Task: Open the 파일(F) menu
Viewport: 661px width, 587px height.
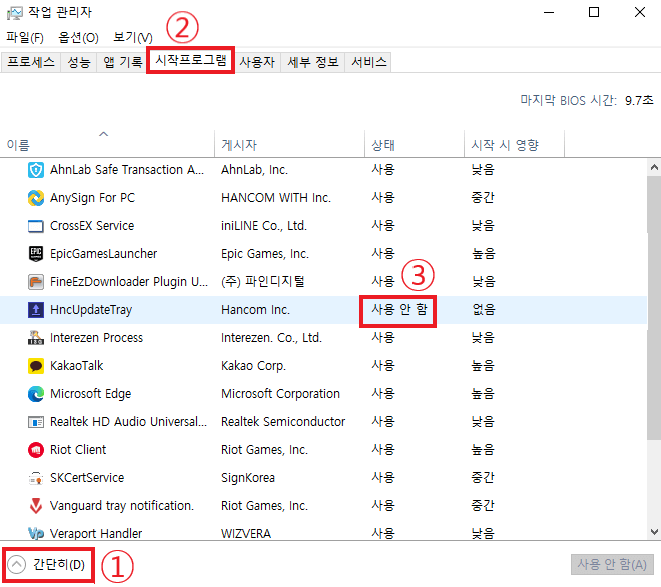Action: (25, 38)
